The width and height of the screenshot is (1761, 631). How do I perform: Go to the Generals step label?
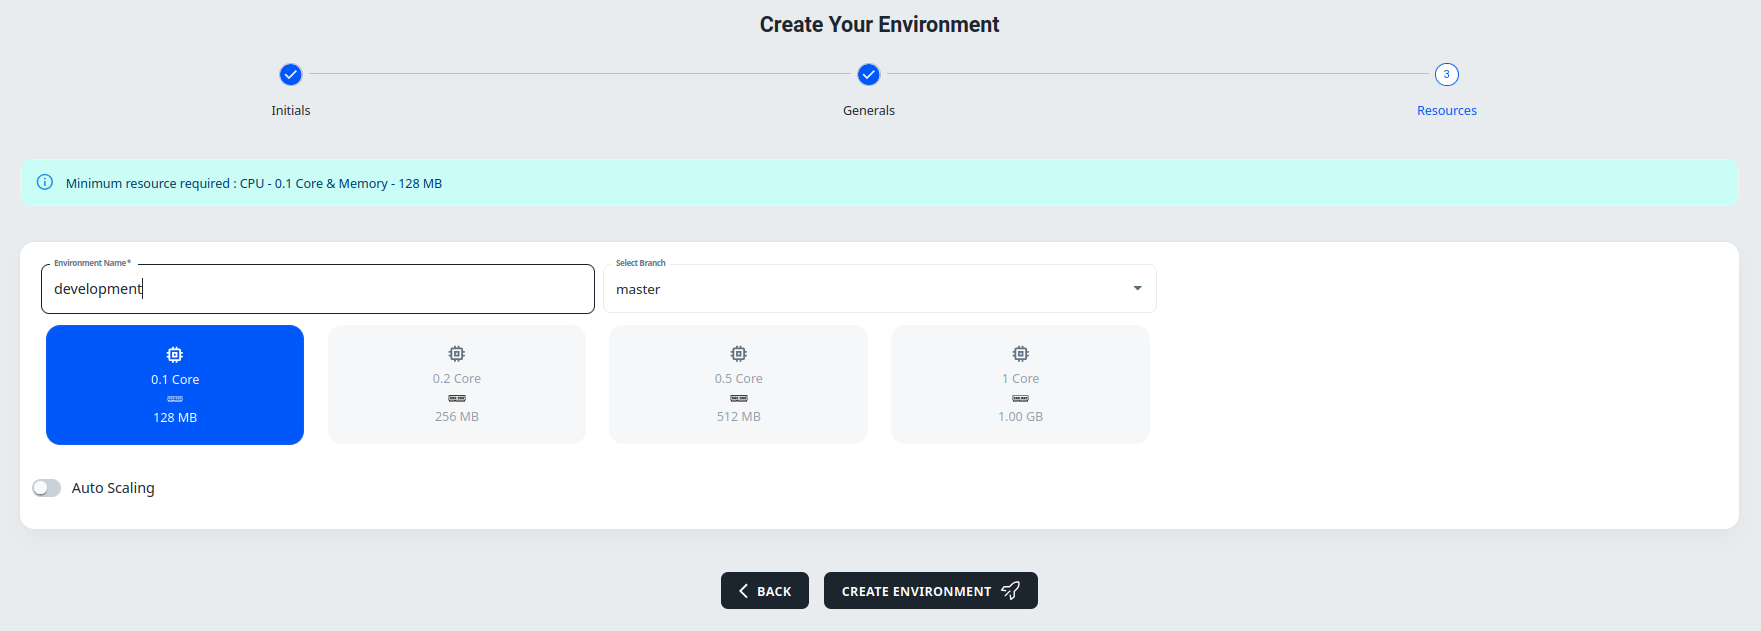coord(869,111)
